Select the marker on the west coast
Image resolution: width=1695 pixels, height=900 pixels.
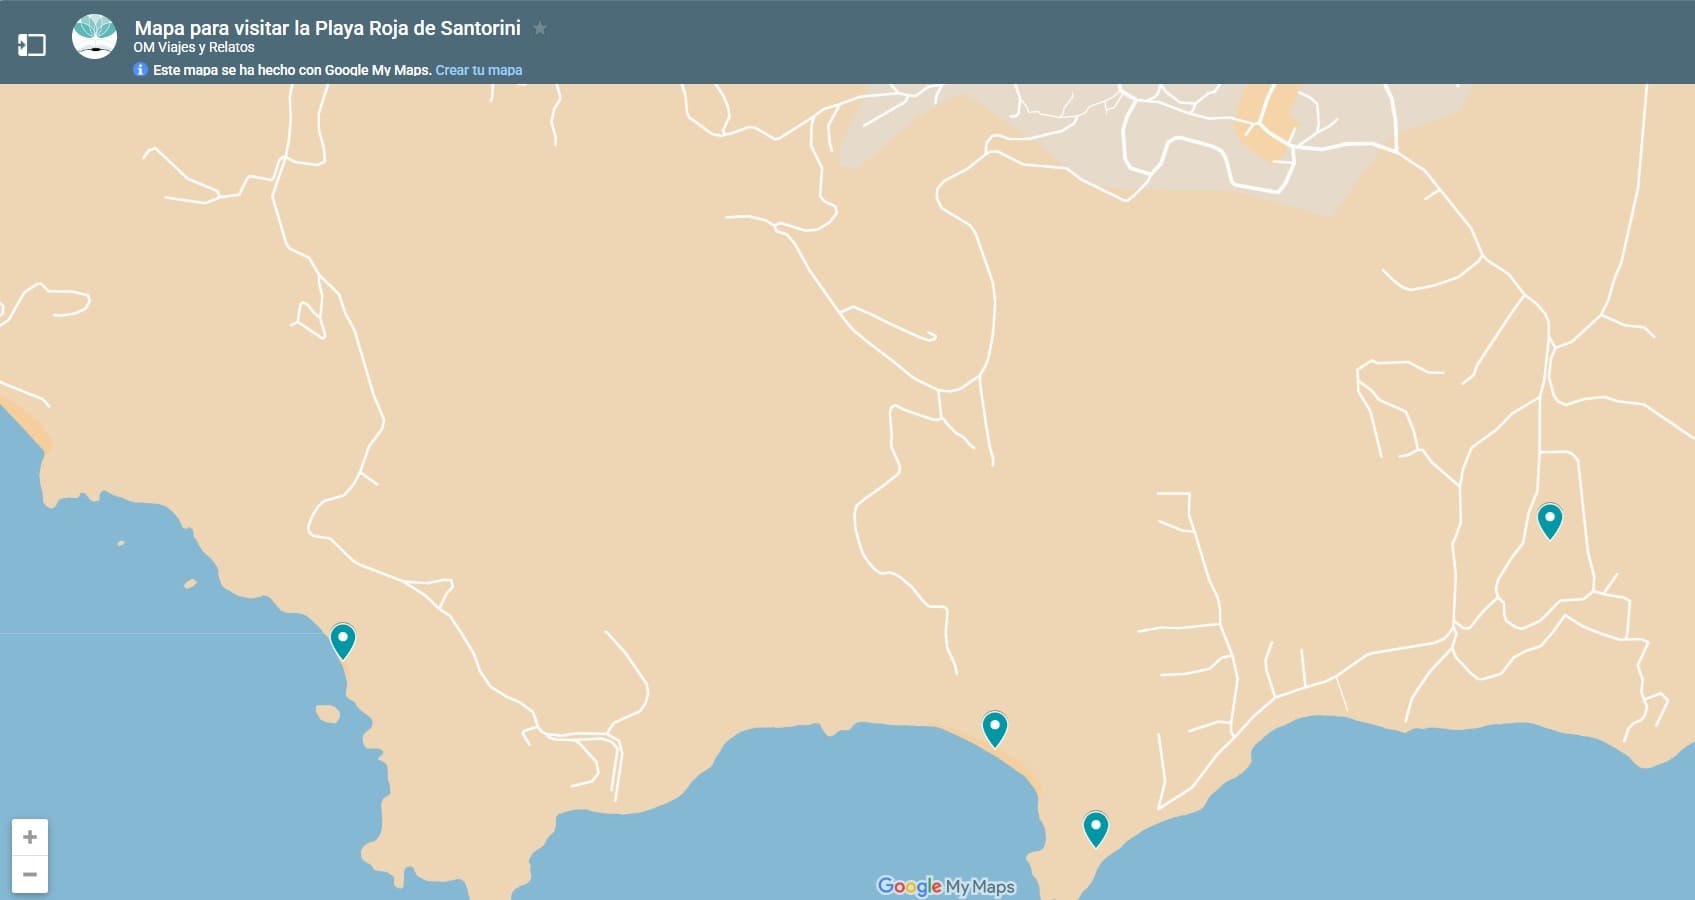point(343,641)
